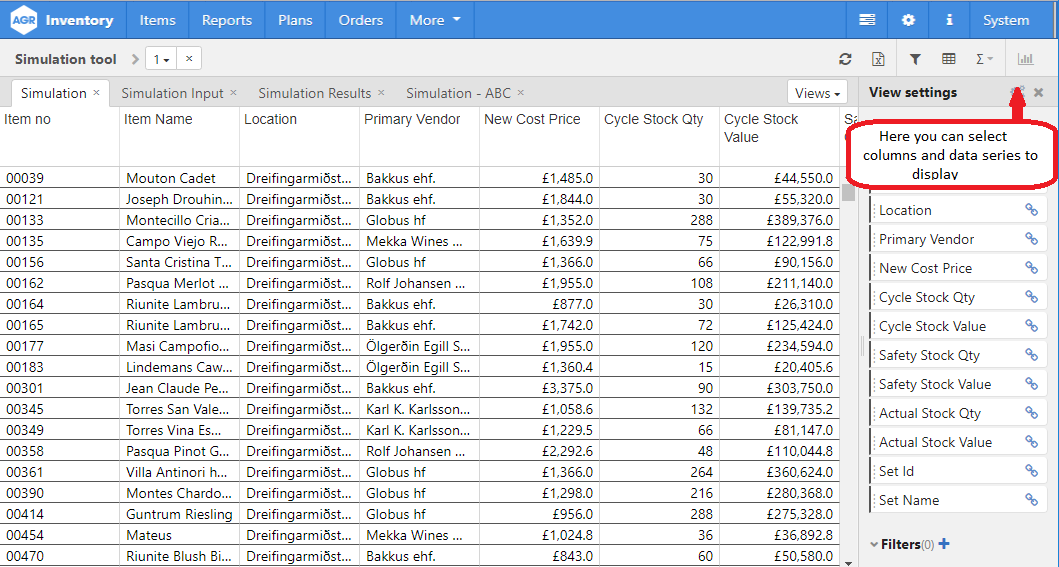Toggle link icon for Cycle Stock Qty
This screenshot has width=1059, height=567.
click(x=1031, y=297)
